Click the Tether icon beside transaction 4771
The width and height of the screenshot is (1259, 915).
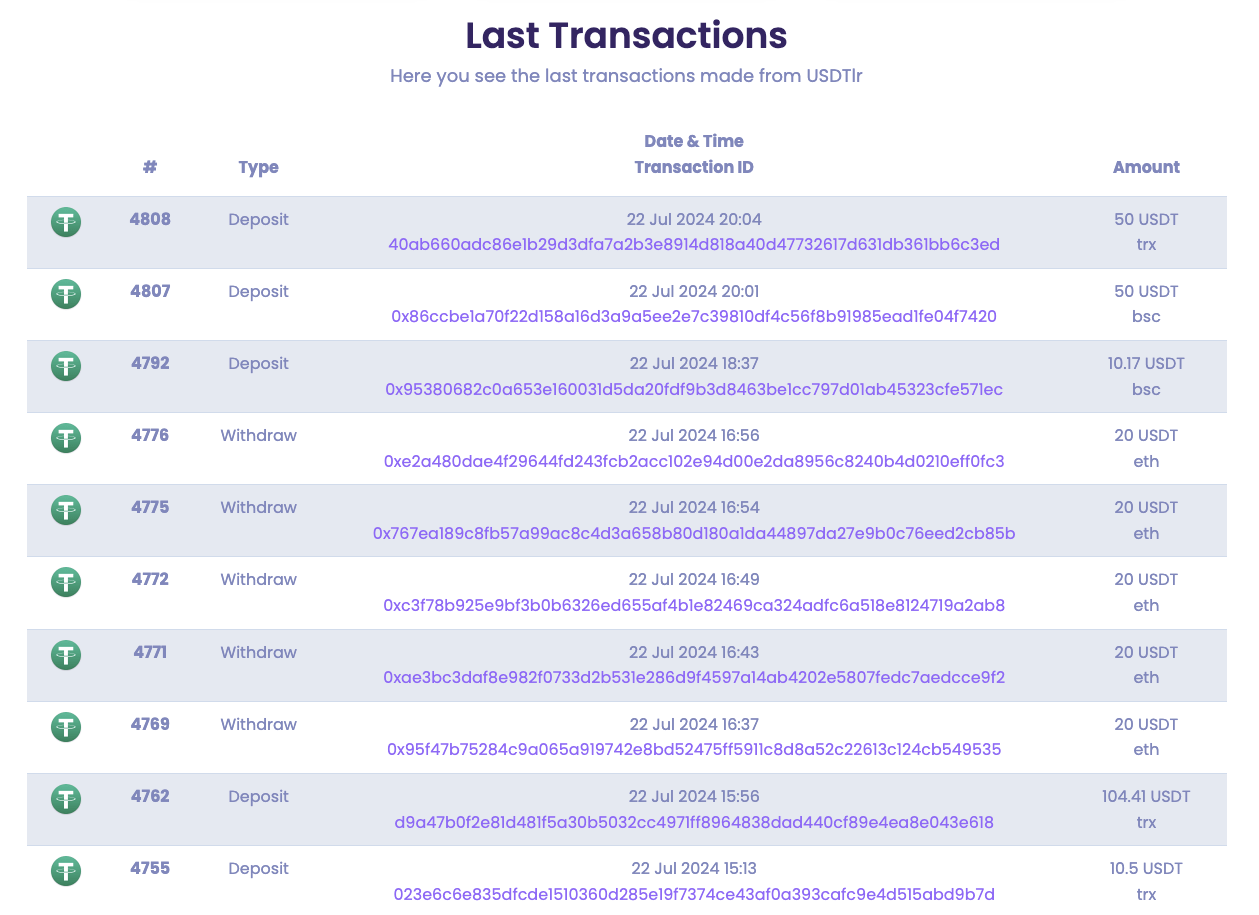[66, 655]
